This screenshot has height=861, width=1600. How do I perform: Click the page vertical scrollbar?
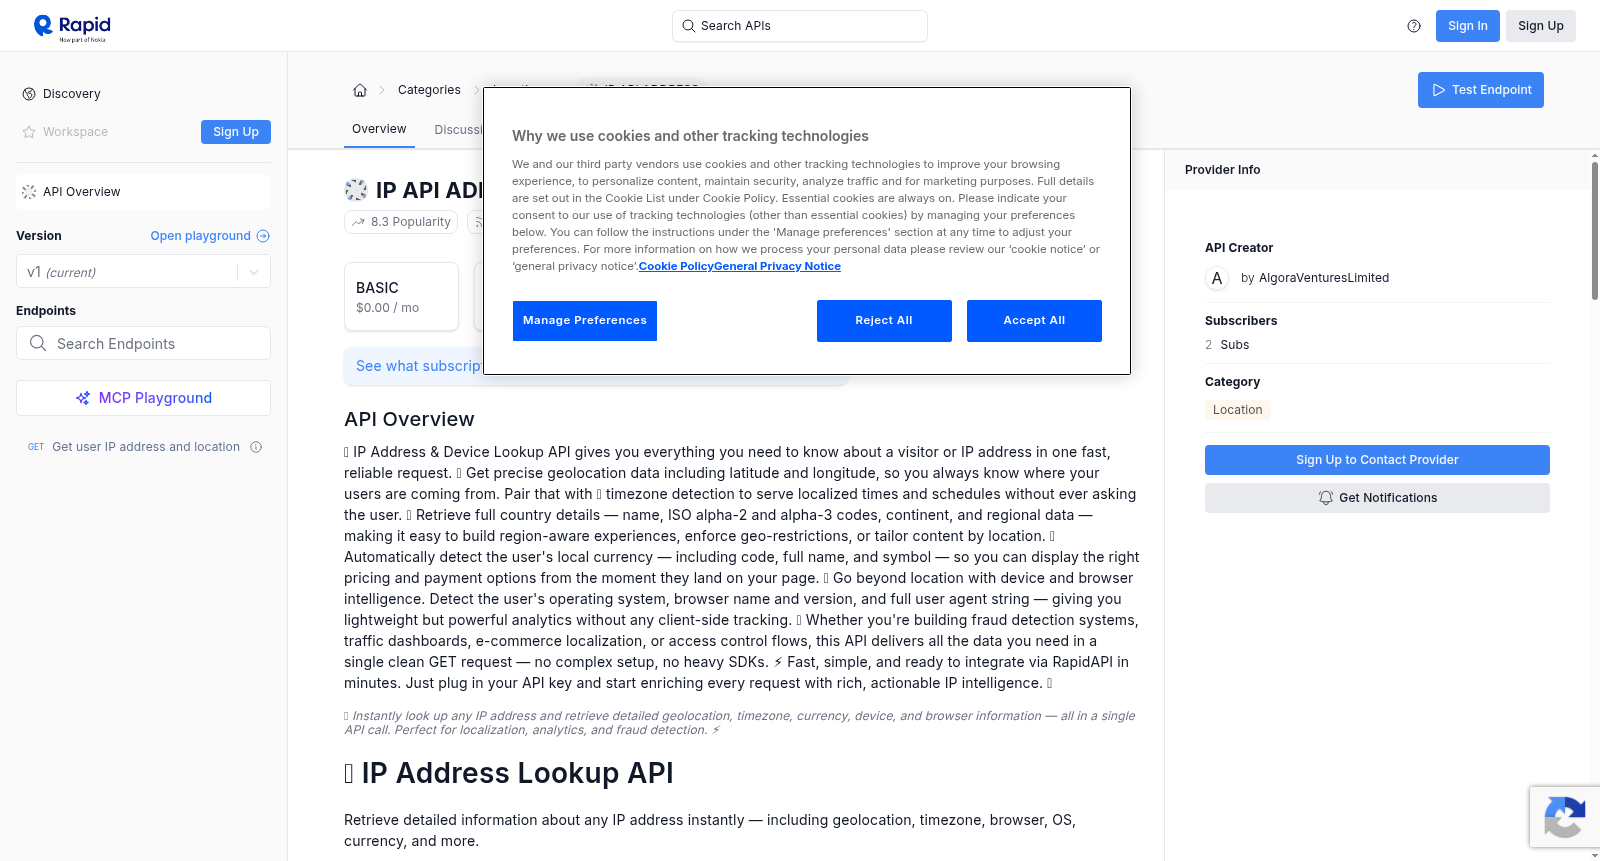[x=1594, y=230]
